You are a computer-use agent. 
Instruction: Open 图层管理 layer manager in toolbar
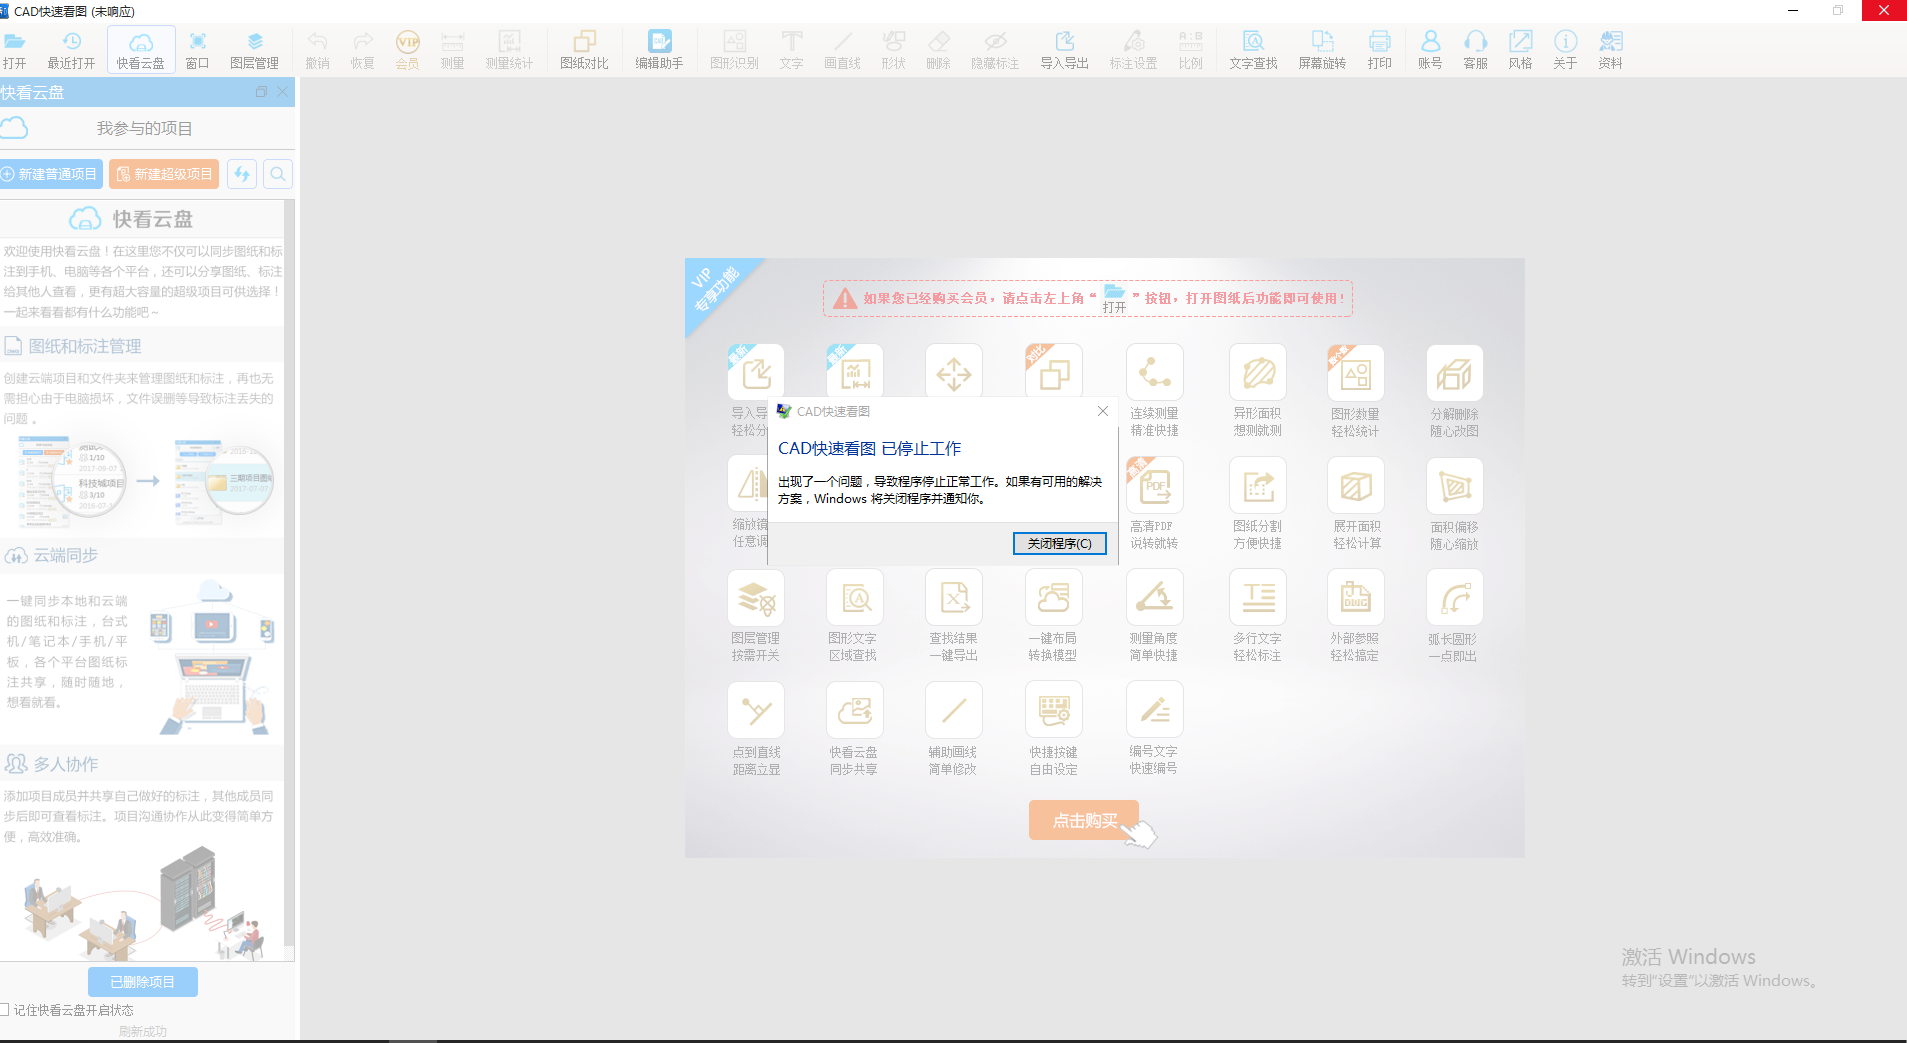(x=254, y=49)
